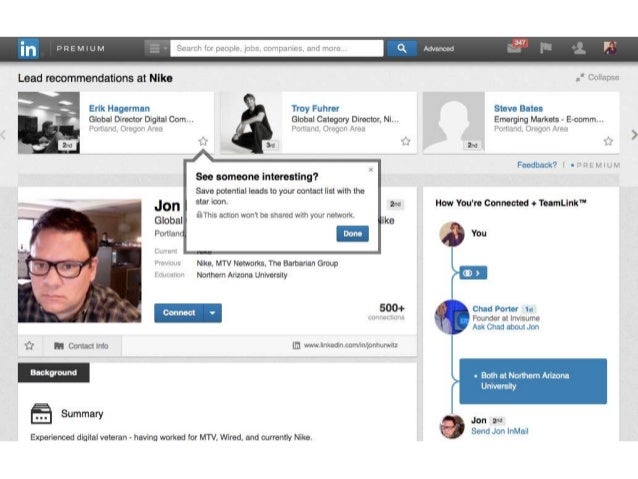Open Advanced search

(439, 48)
